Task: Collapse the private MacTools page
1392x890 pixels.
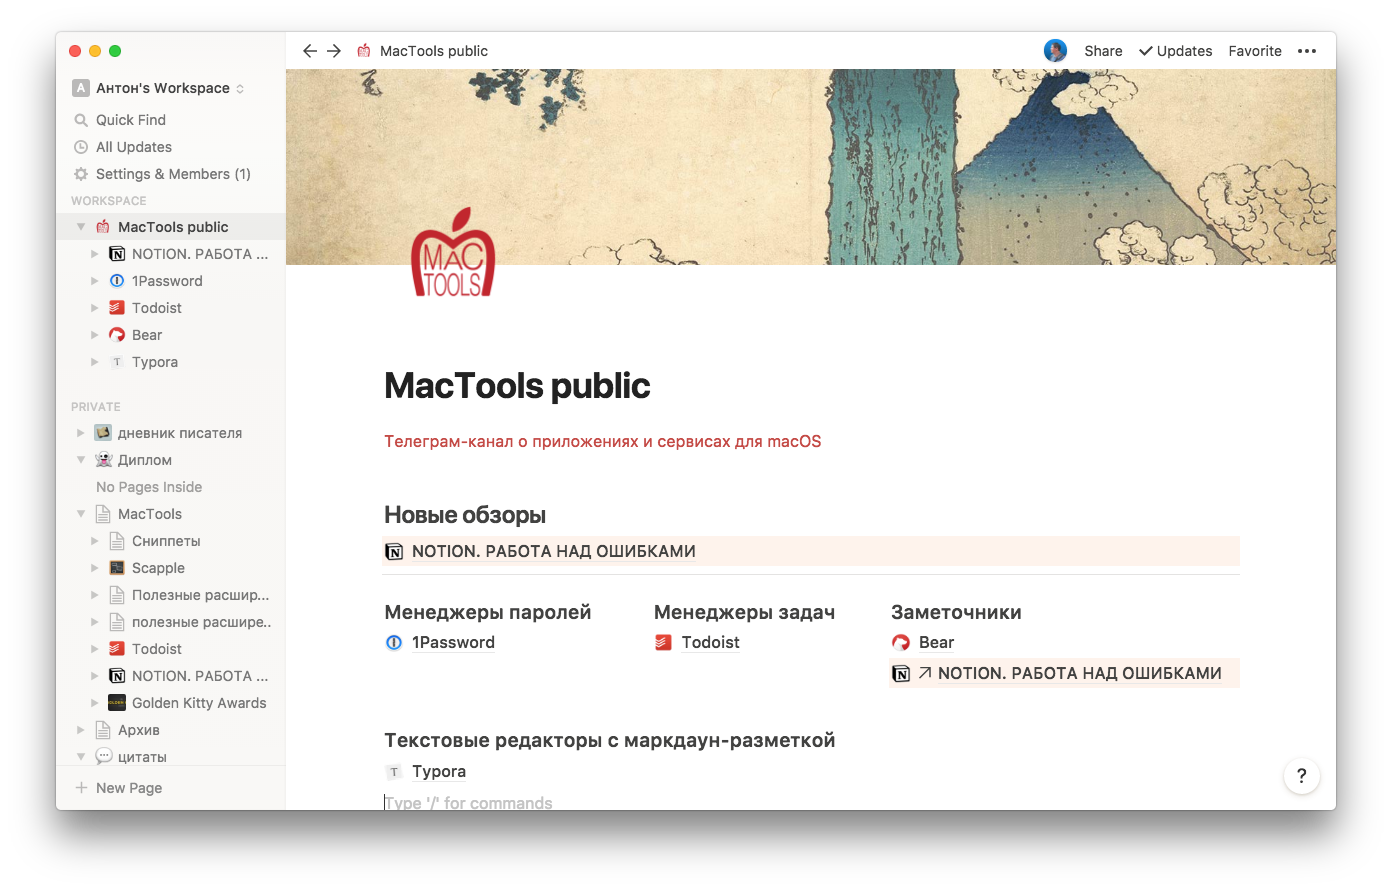Action: 81,514
